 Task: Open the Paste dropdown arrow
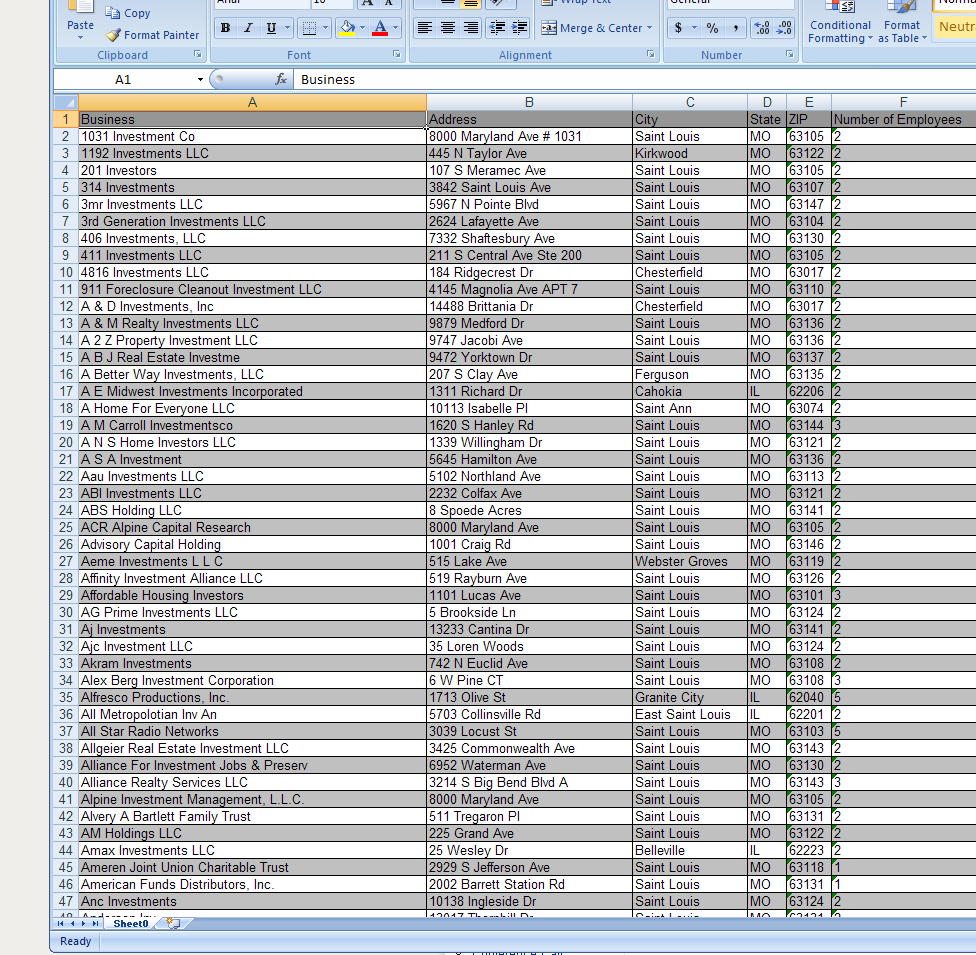[80, 38]
